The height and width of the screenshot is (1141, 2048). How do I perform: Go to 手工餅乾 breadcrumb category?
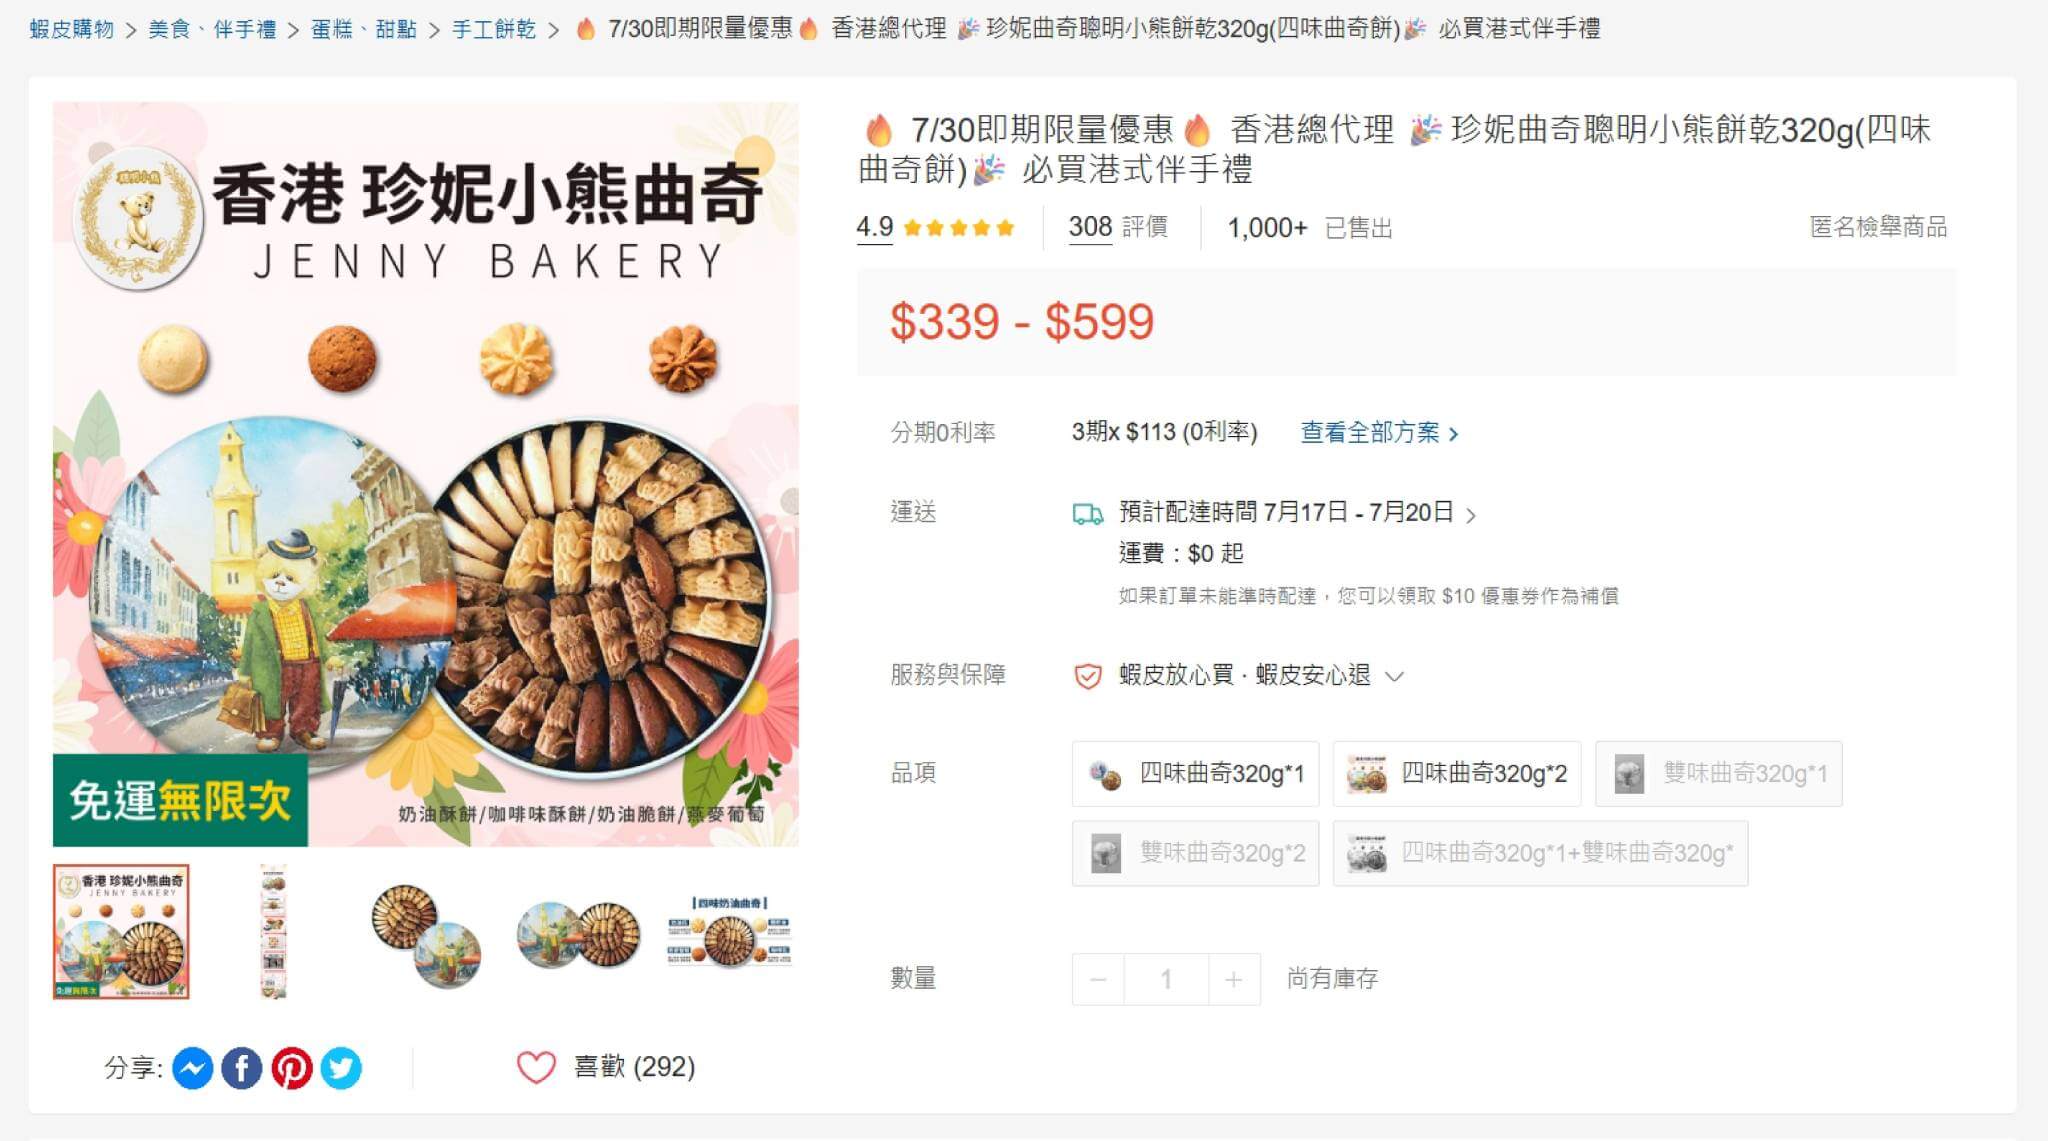click(x=494, y=29)
